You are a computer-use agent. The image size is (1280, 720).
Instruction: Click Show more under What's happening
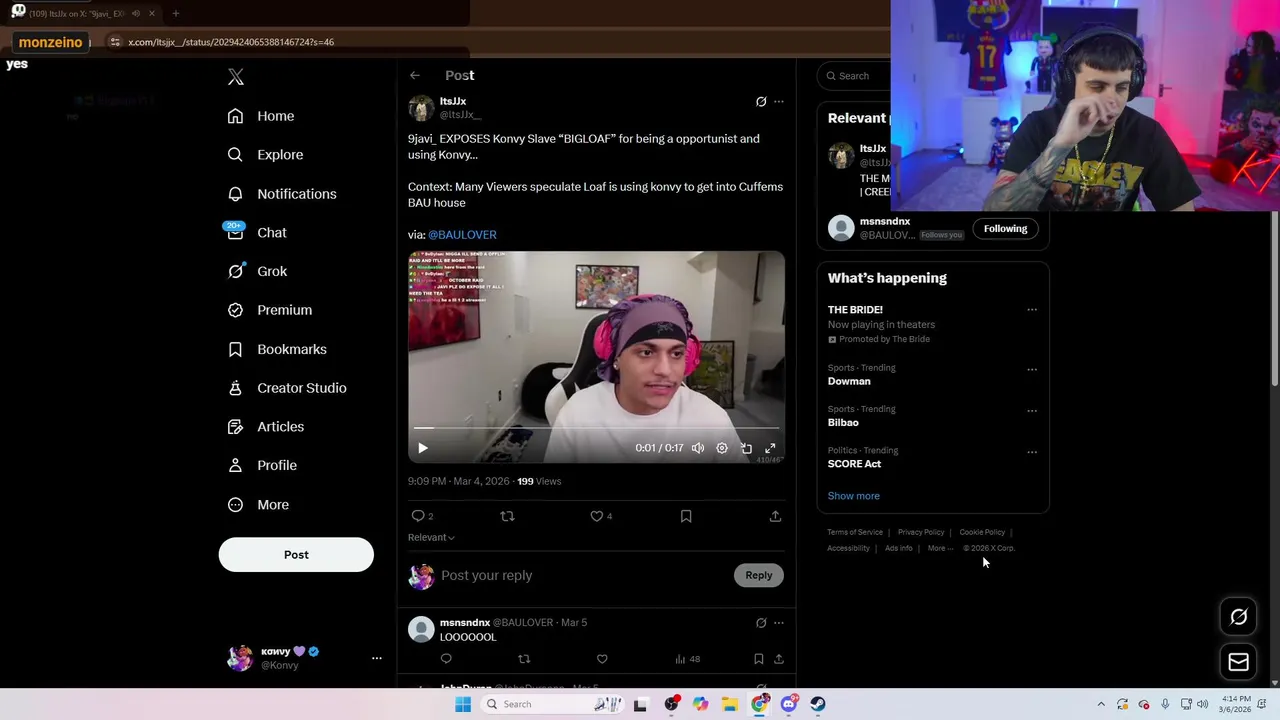853,496
